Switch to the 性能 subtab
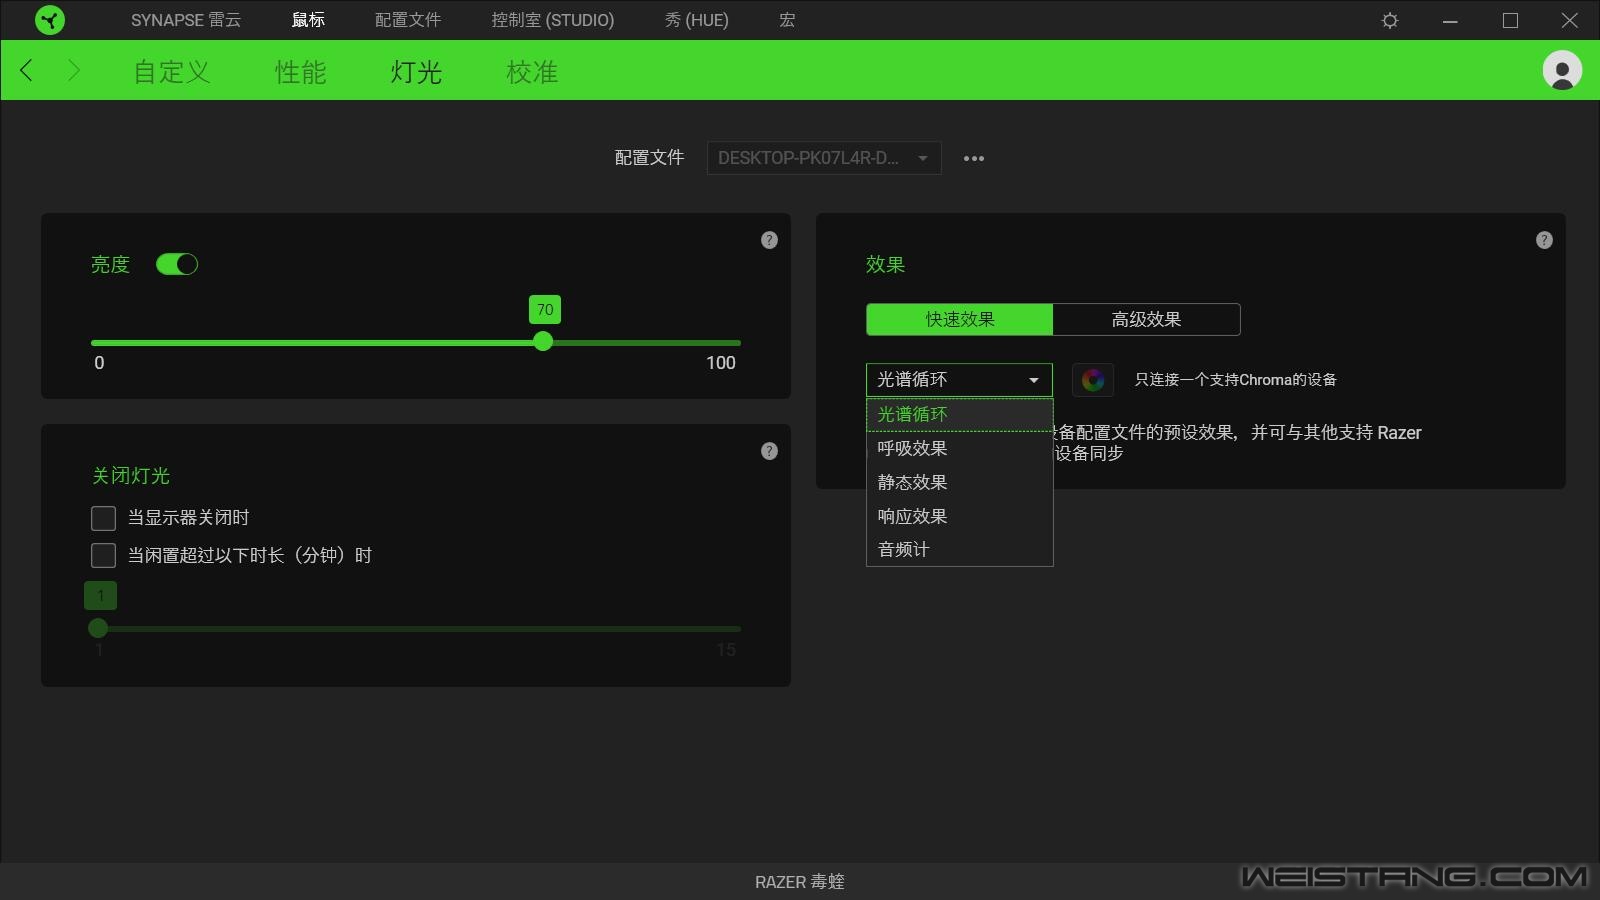The width and height of the screenshot is (1600, 900). 301,72
